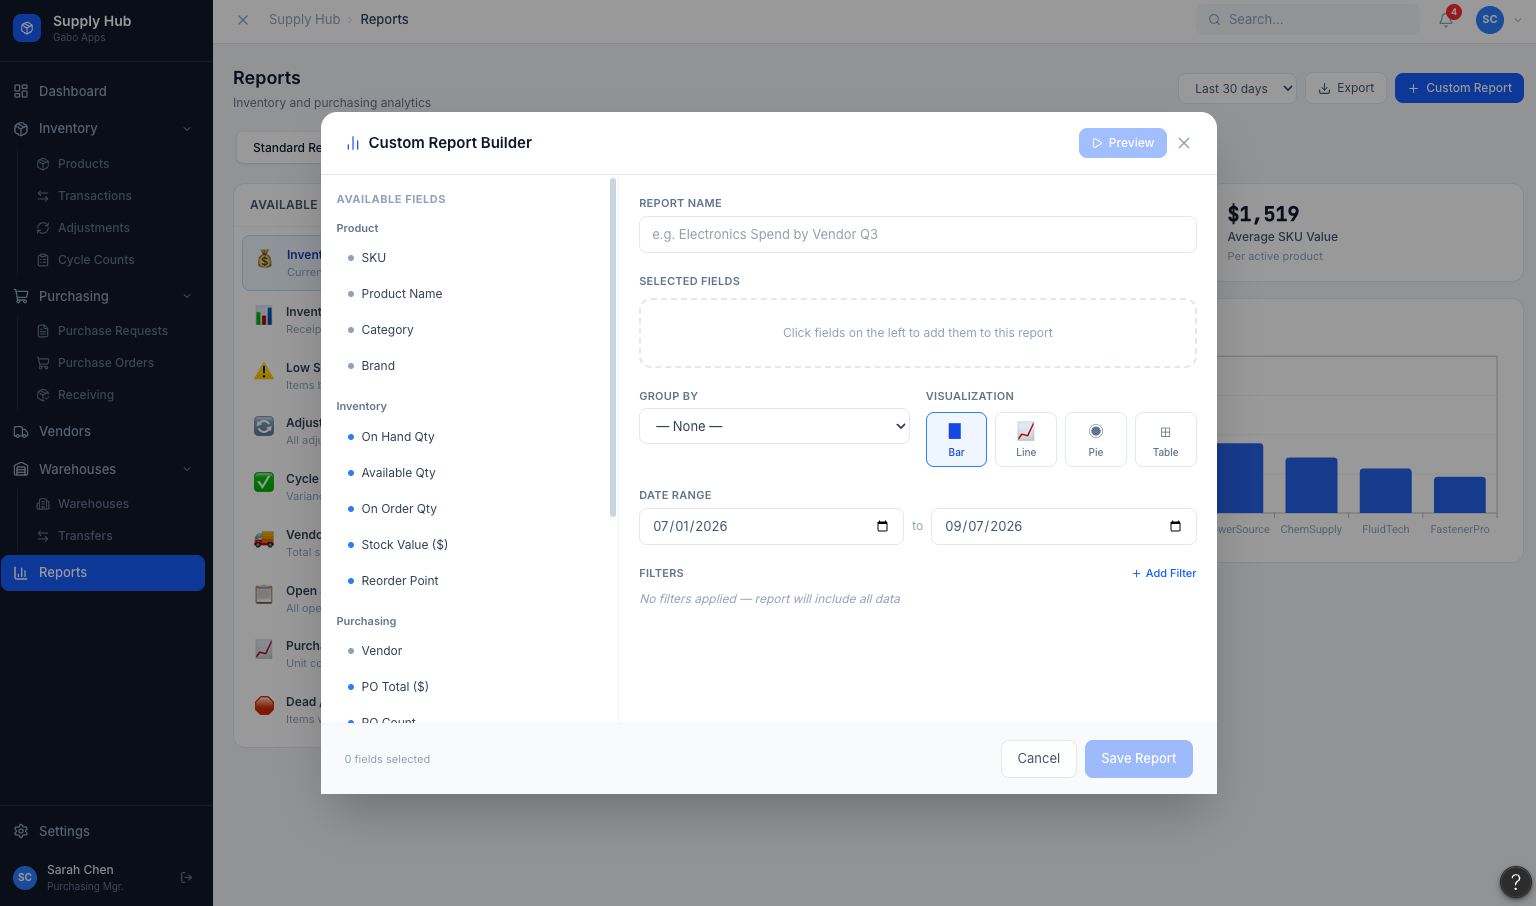The width and height of the screenshot is (1536, 906).
Task: Open calendar picker on end date field
Action: [1175, 527]
